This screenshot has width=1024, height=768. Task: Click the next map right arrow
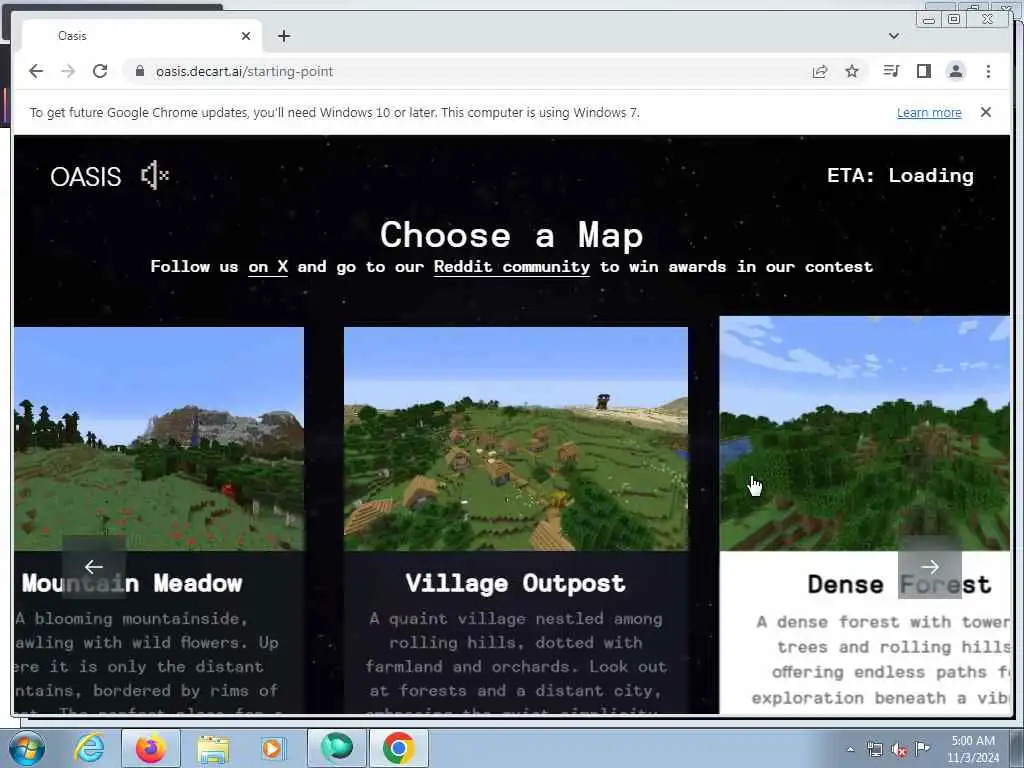929,567
